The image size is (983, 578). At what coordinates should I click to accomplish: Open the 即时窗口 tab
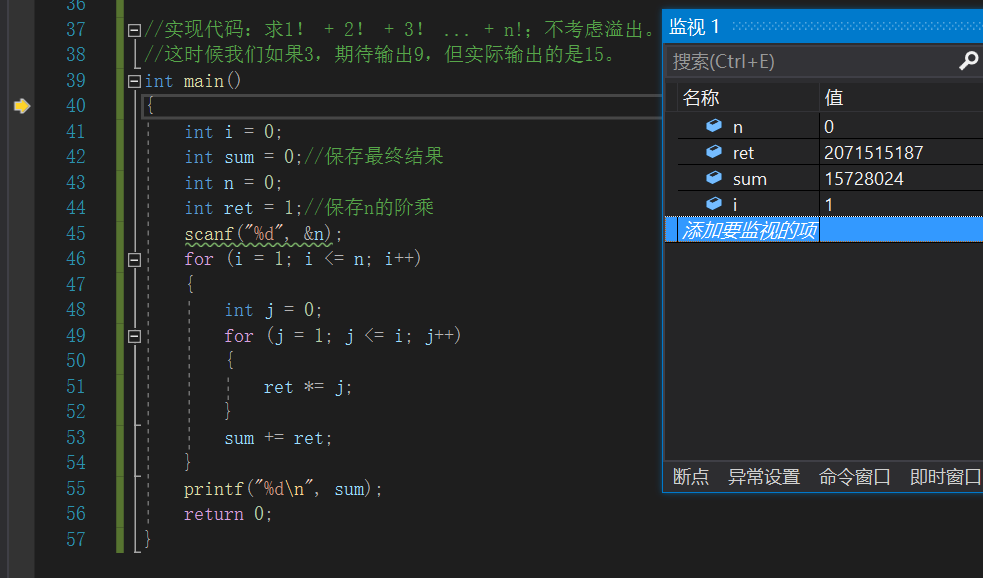coord(945,477)
